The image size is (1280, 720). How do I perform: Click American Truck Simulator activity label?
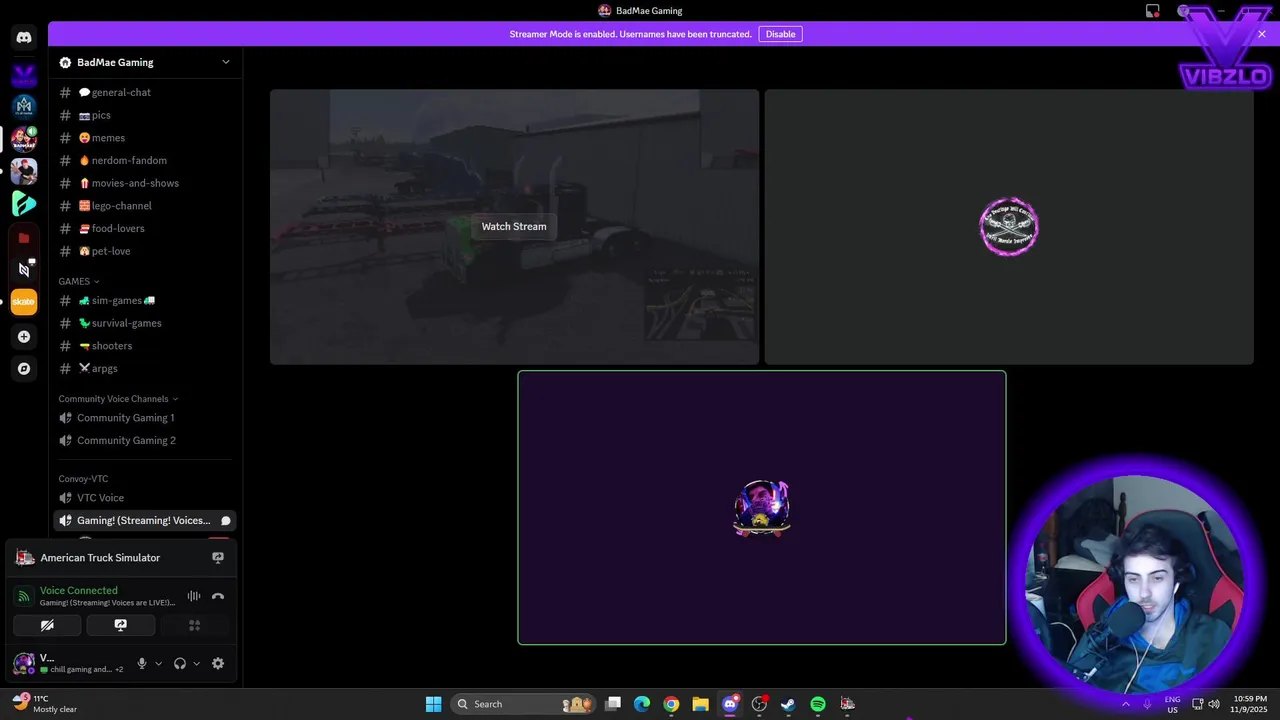coord(100,558)
